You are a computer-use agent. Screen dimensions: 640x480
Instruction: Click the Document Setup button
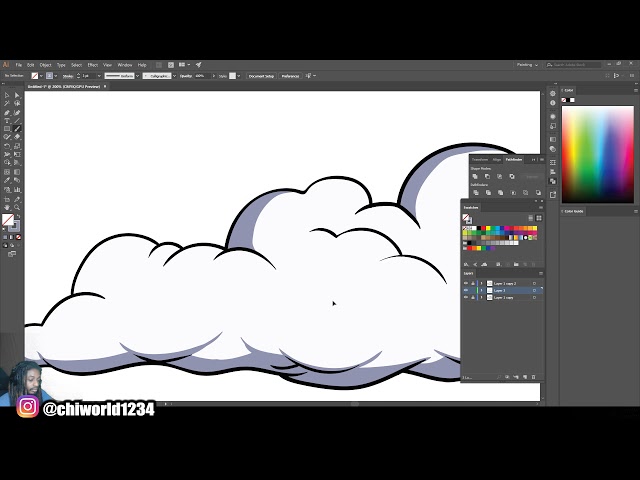(x=261, y=76)
